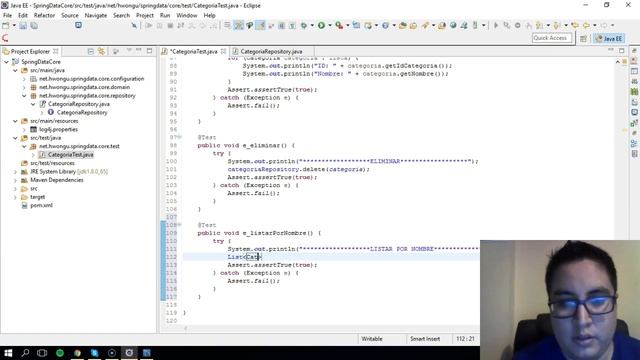Expand net.hwongu.springdata.core.configuration package
This screenshot has width=640, height=360.
pos(24,79)
